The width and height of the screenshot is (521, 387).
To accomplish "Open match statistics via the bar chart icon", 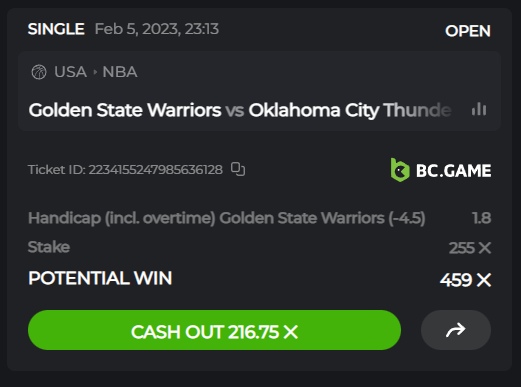I will point(479,109).
